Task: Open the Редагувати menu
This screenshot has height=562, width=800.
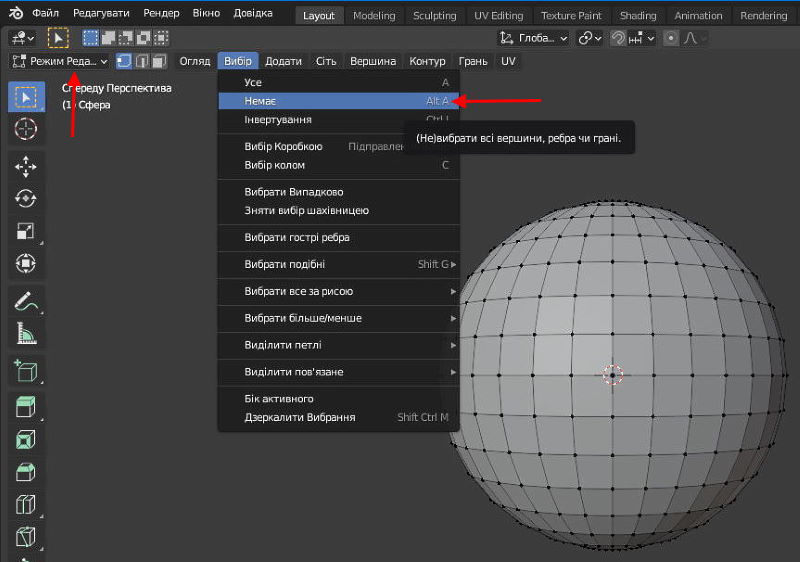Action: 101,13
